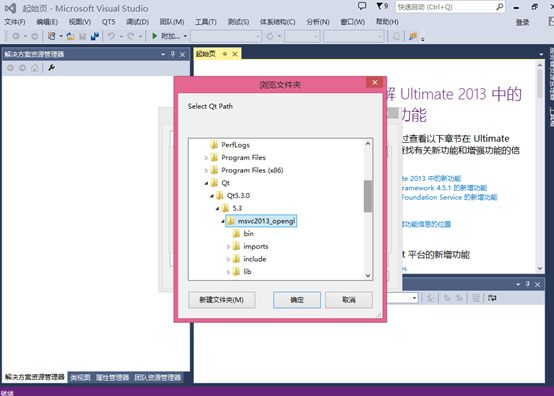554x396 pixels.
Task: Close the 浏览文件夹 dialog
Action: (x=375, y=82)
